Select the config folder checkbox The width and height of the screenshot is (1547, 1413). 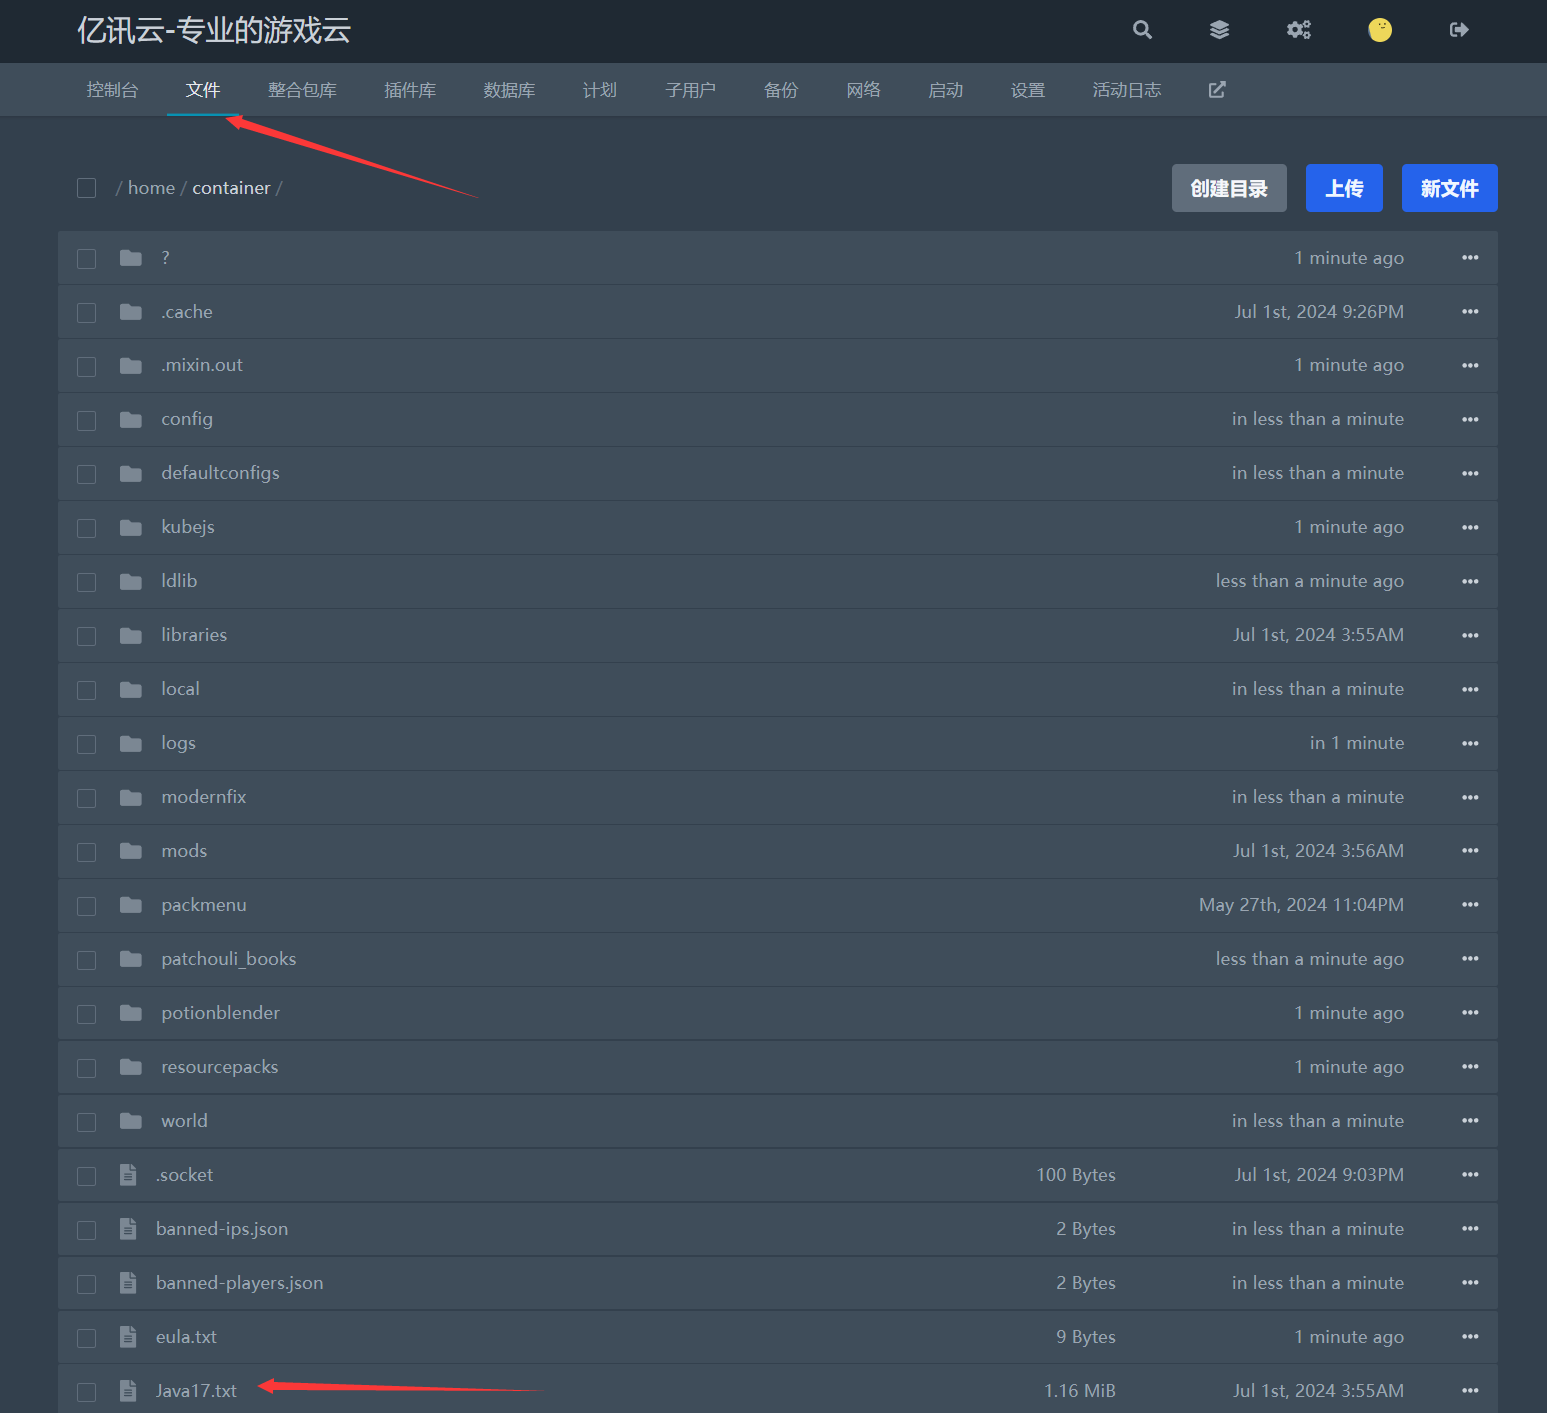[x=87, y=421]
